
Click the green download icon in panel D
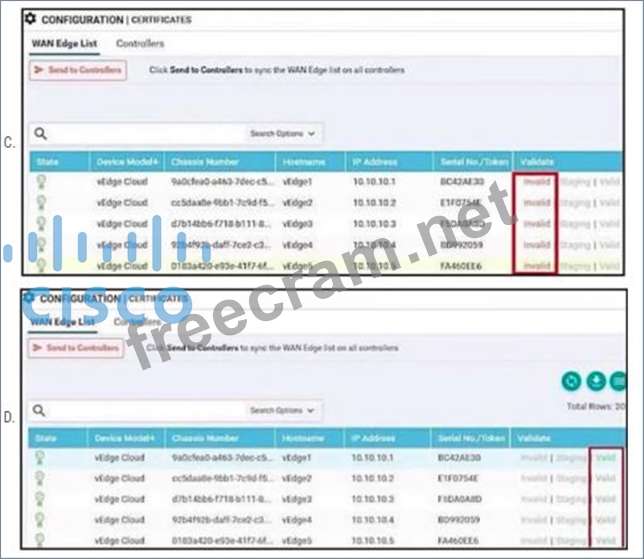(595, 381)
